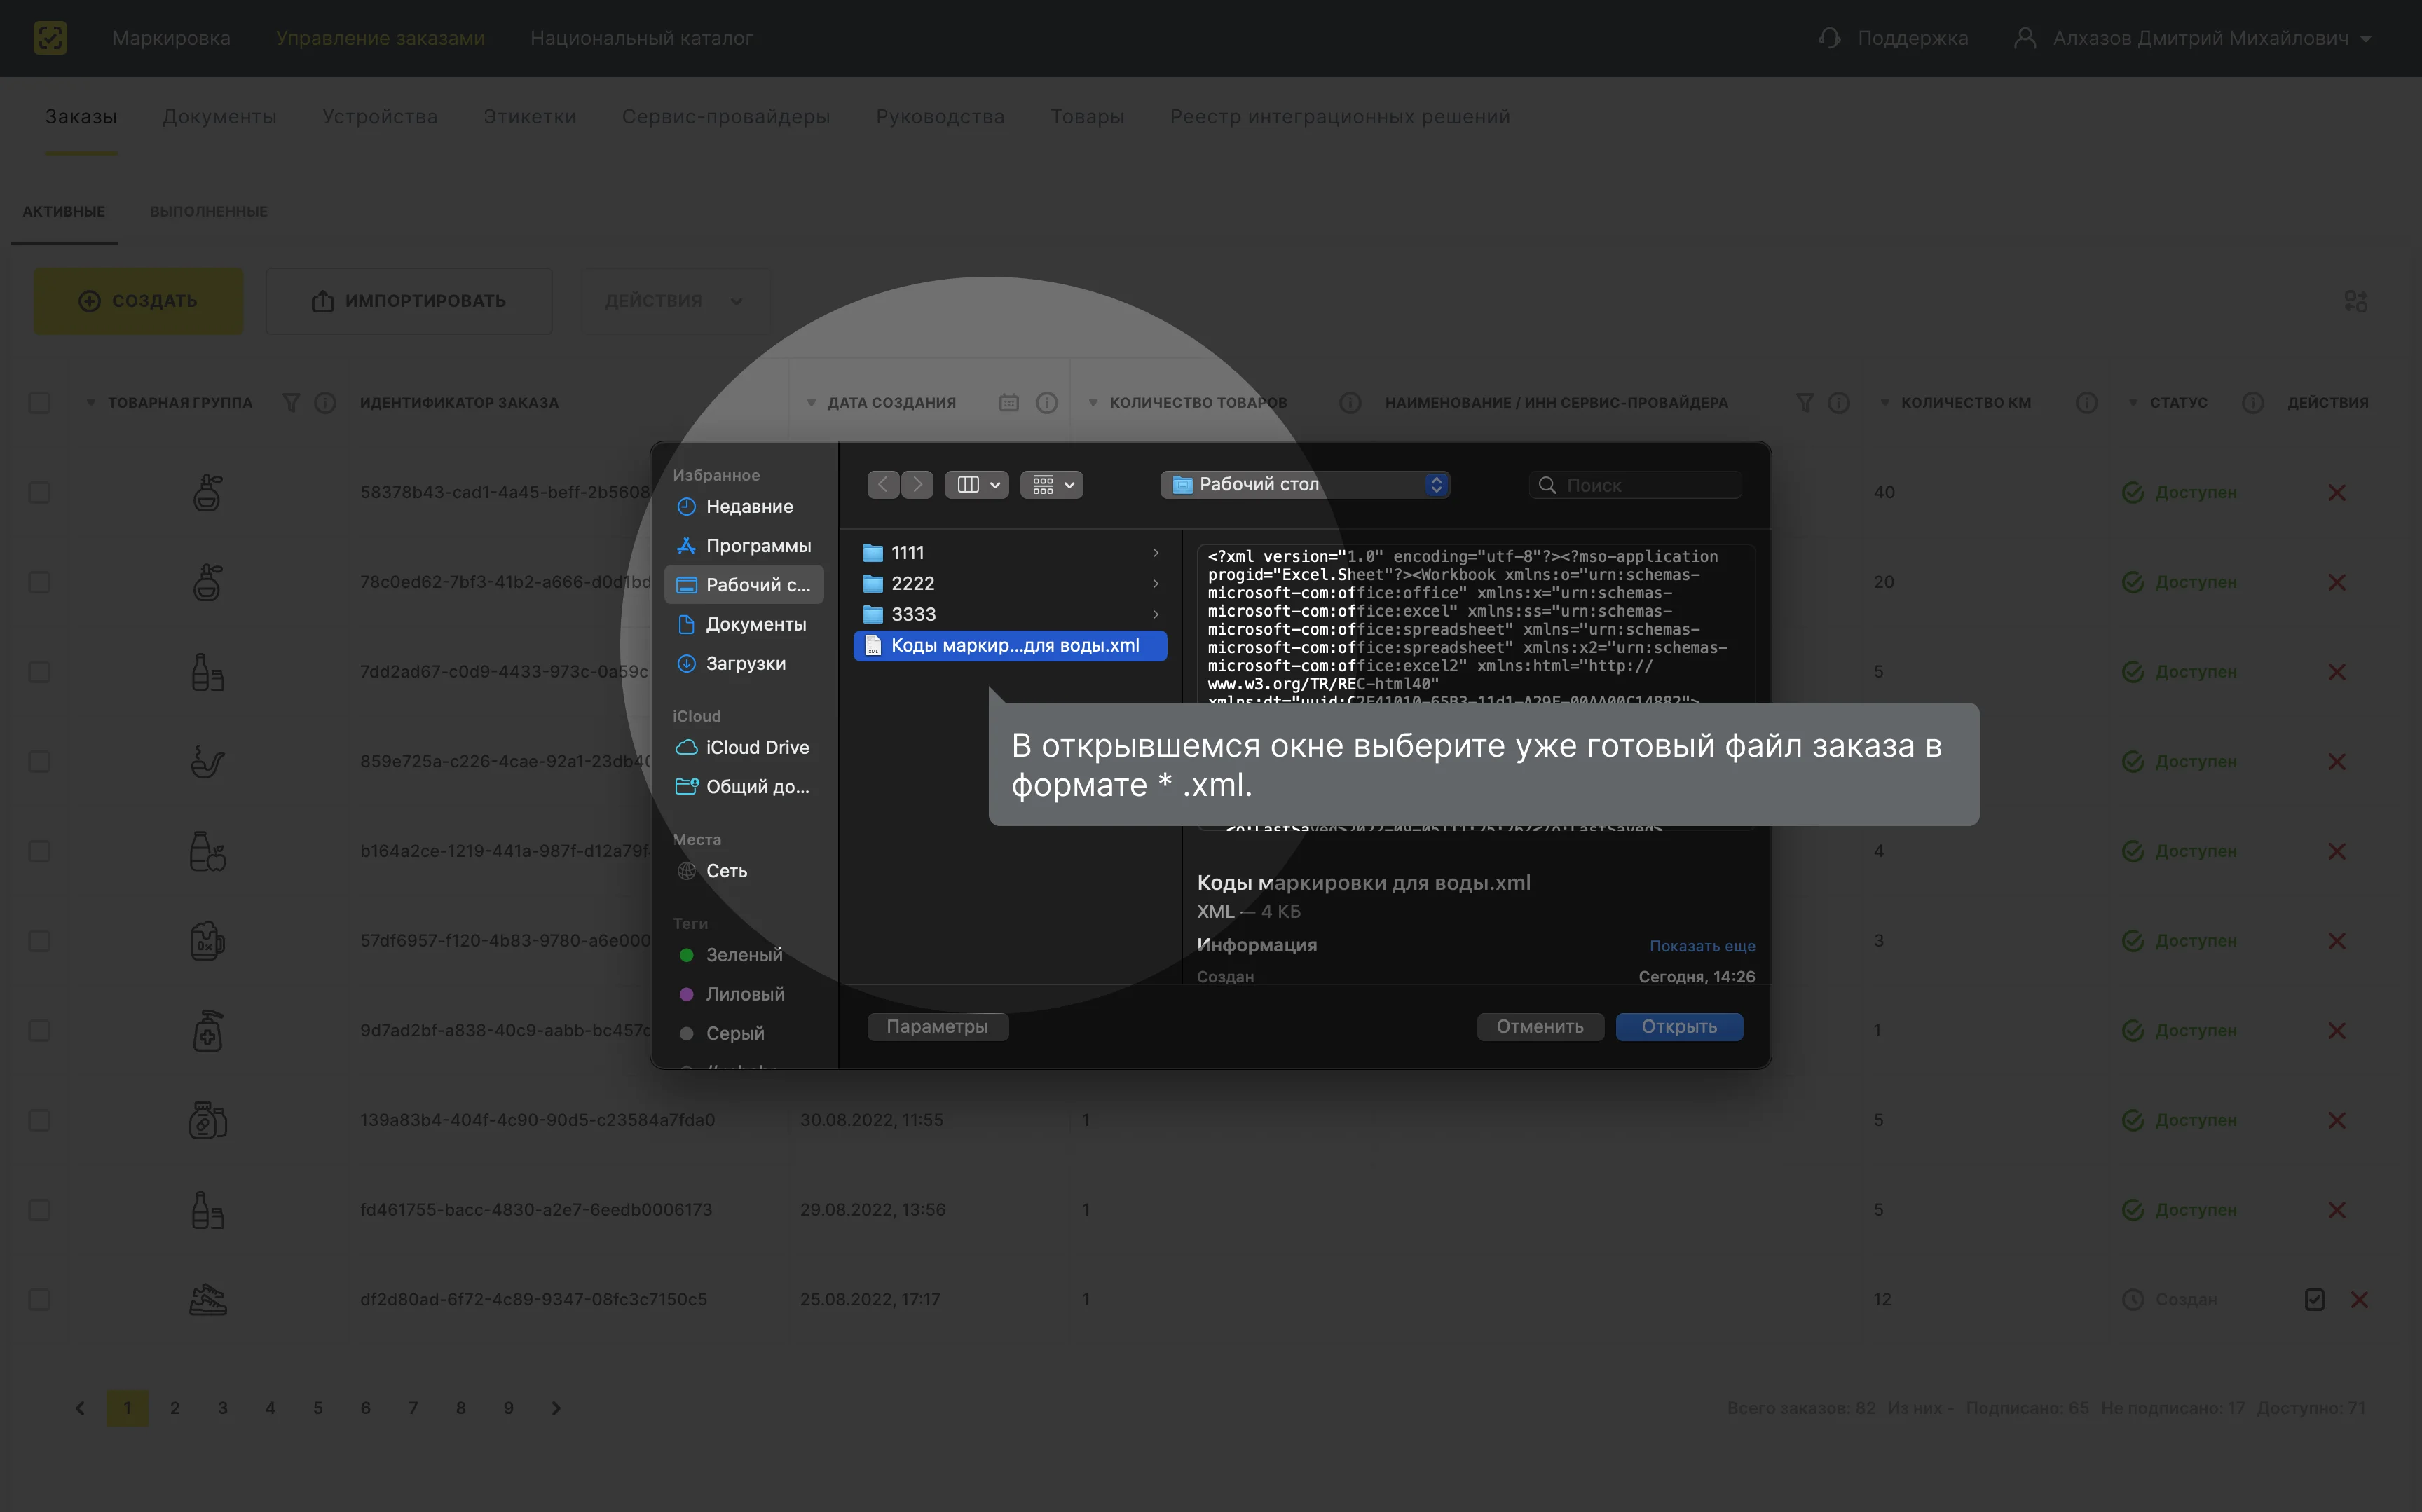Check the box for order 859e725a

tap(39, 761)
